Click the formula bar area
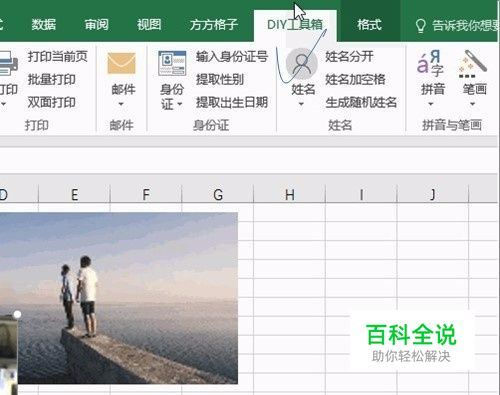 (x=248, y=160)
